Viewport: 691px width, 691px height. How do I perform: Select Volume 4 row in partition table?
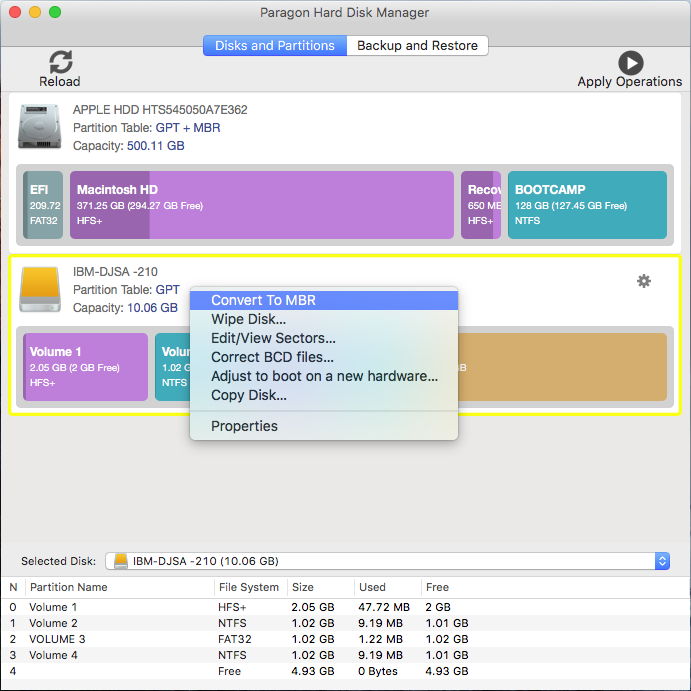pos(346,655)
